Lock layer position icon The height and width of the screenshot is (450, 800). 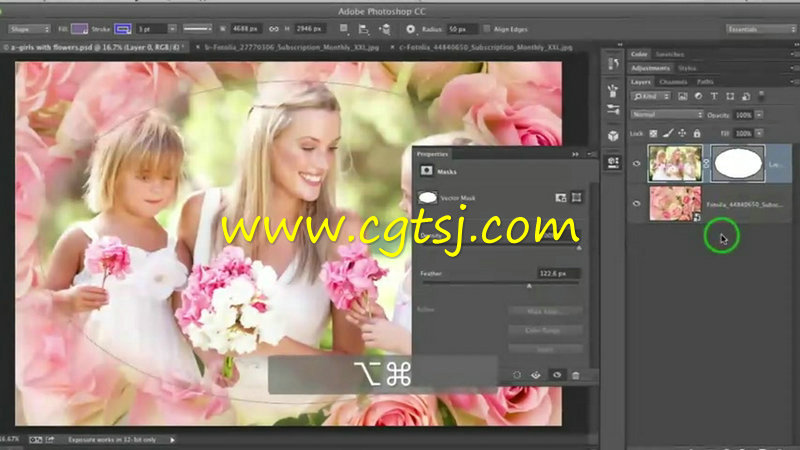(682, 133)
